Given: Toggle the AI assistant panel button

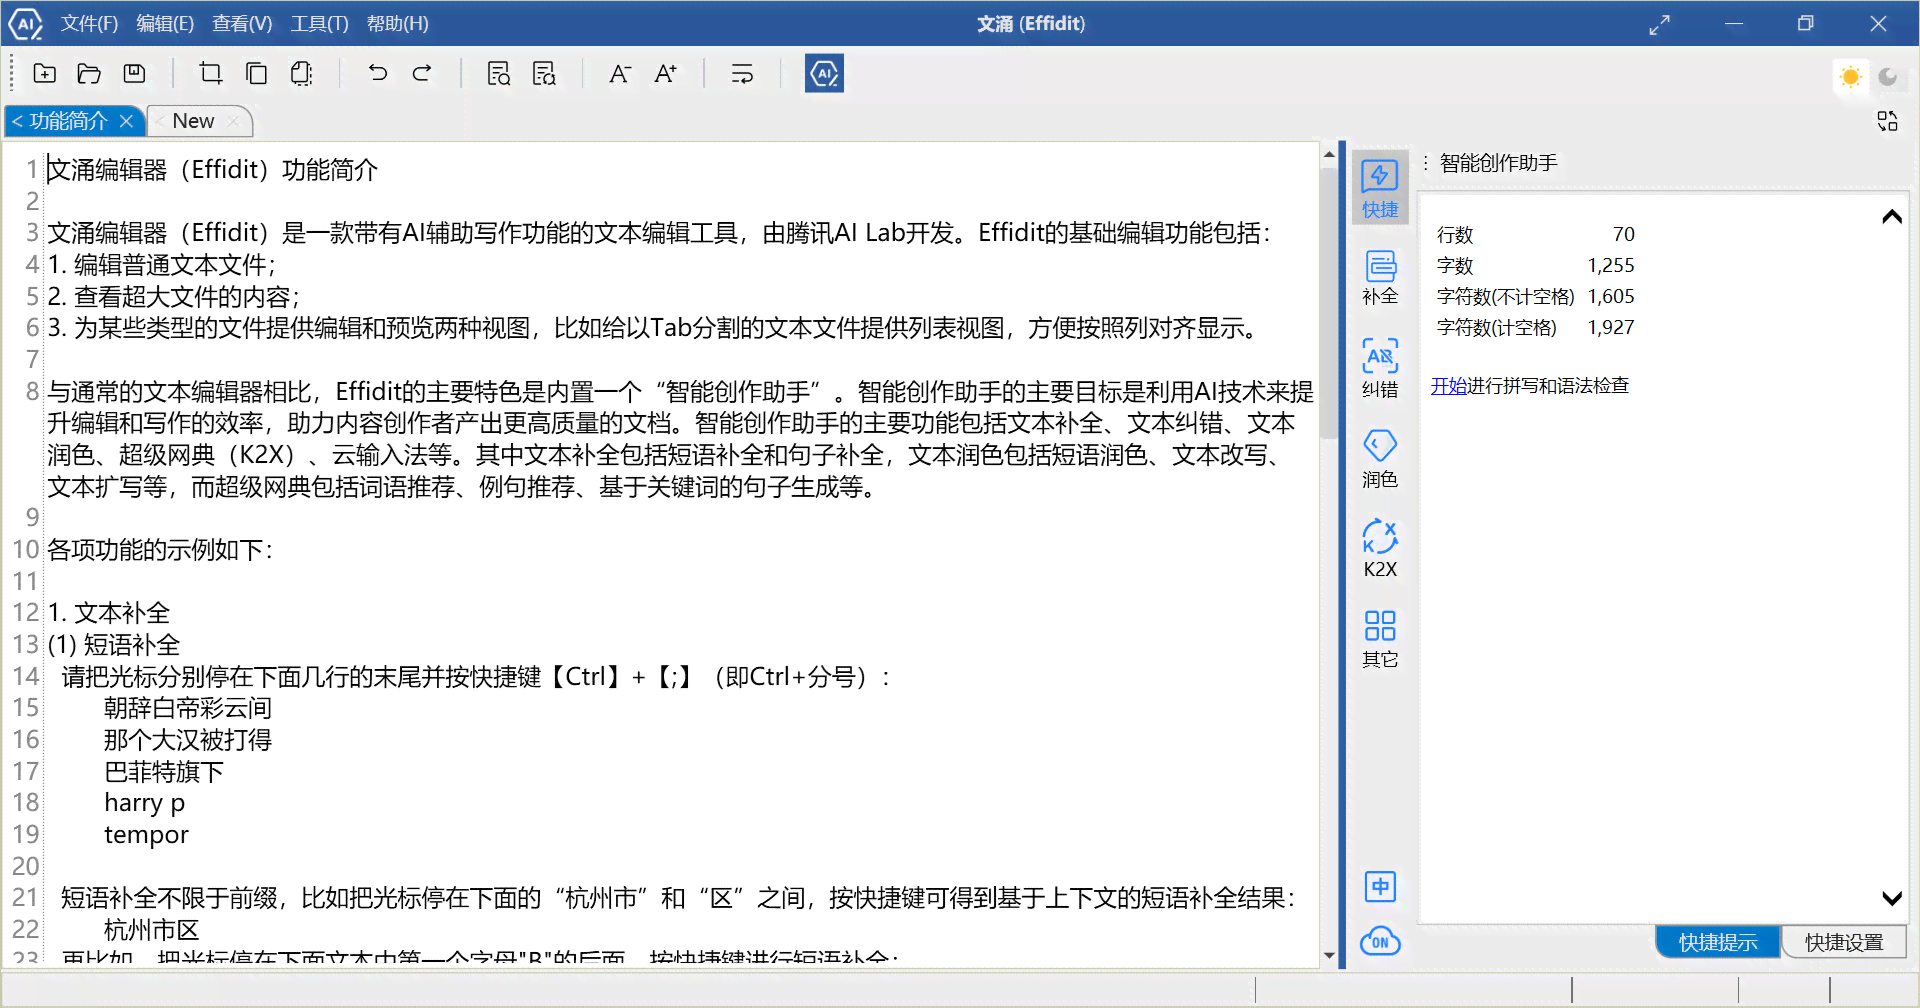Looking at the screenshot, I should click(824, 73).
